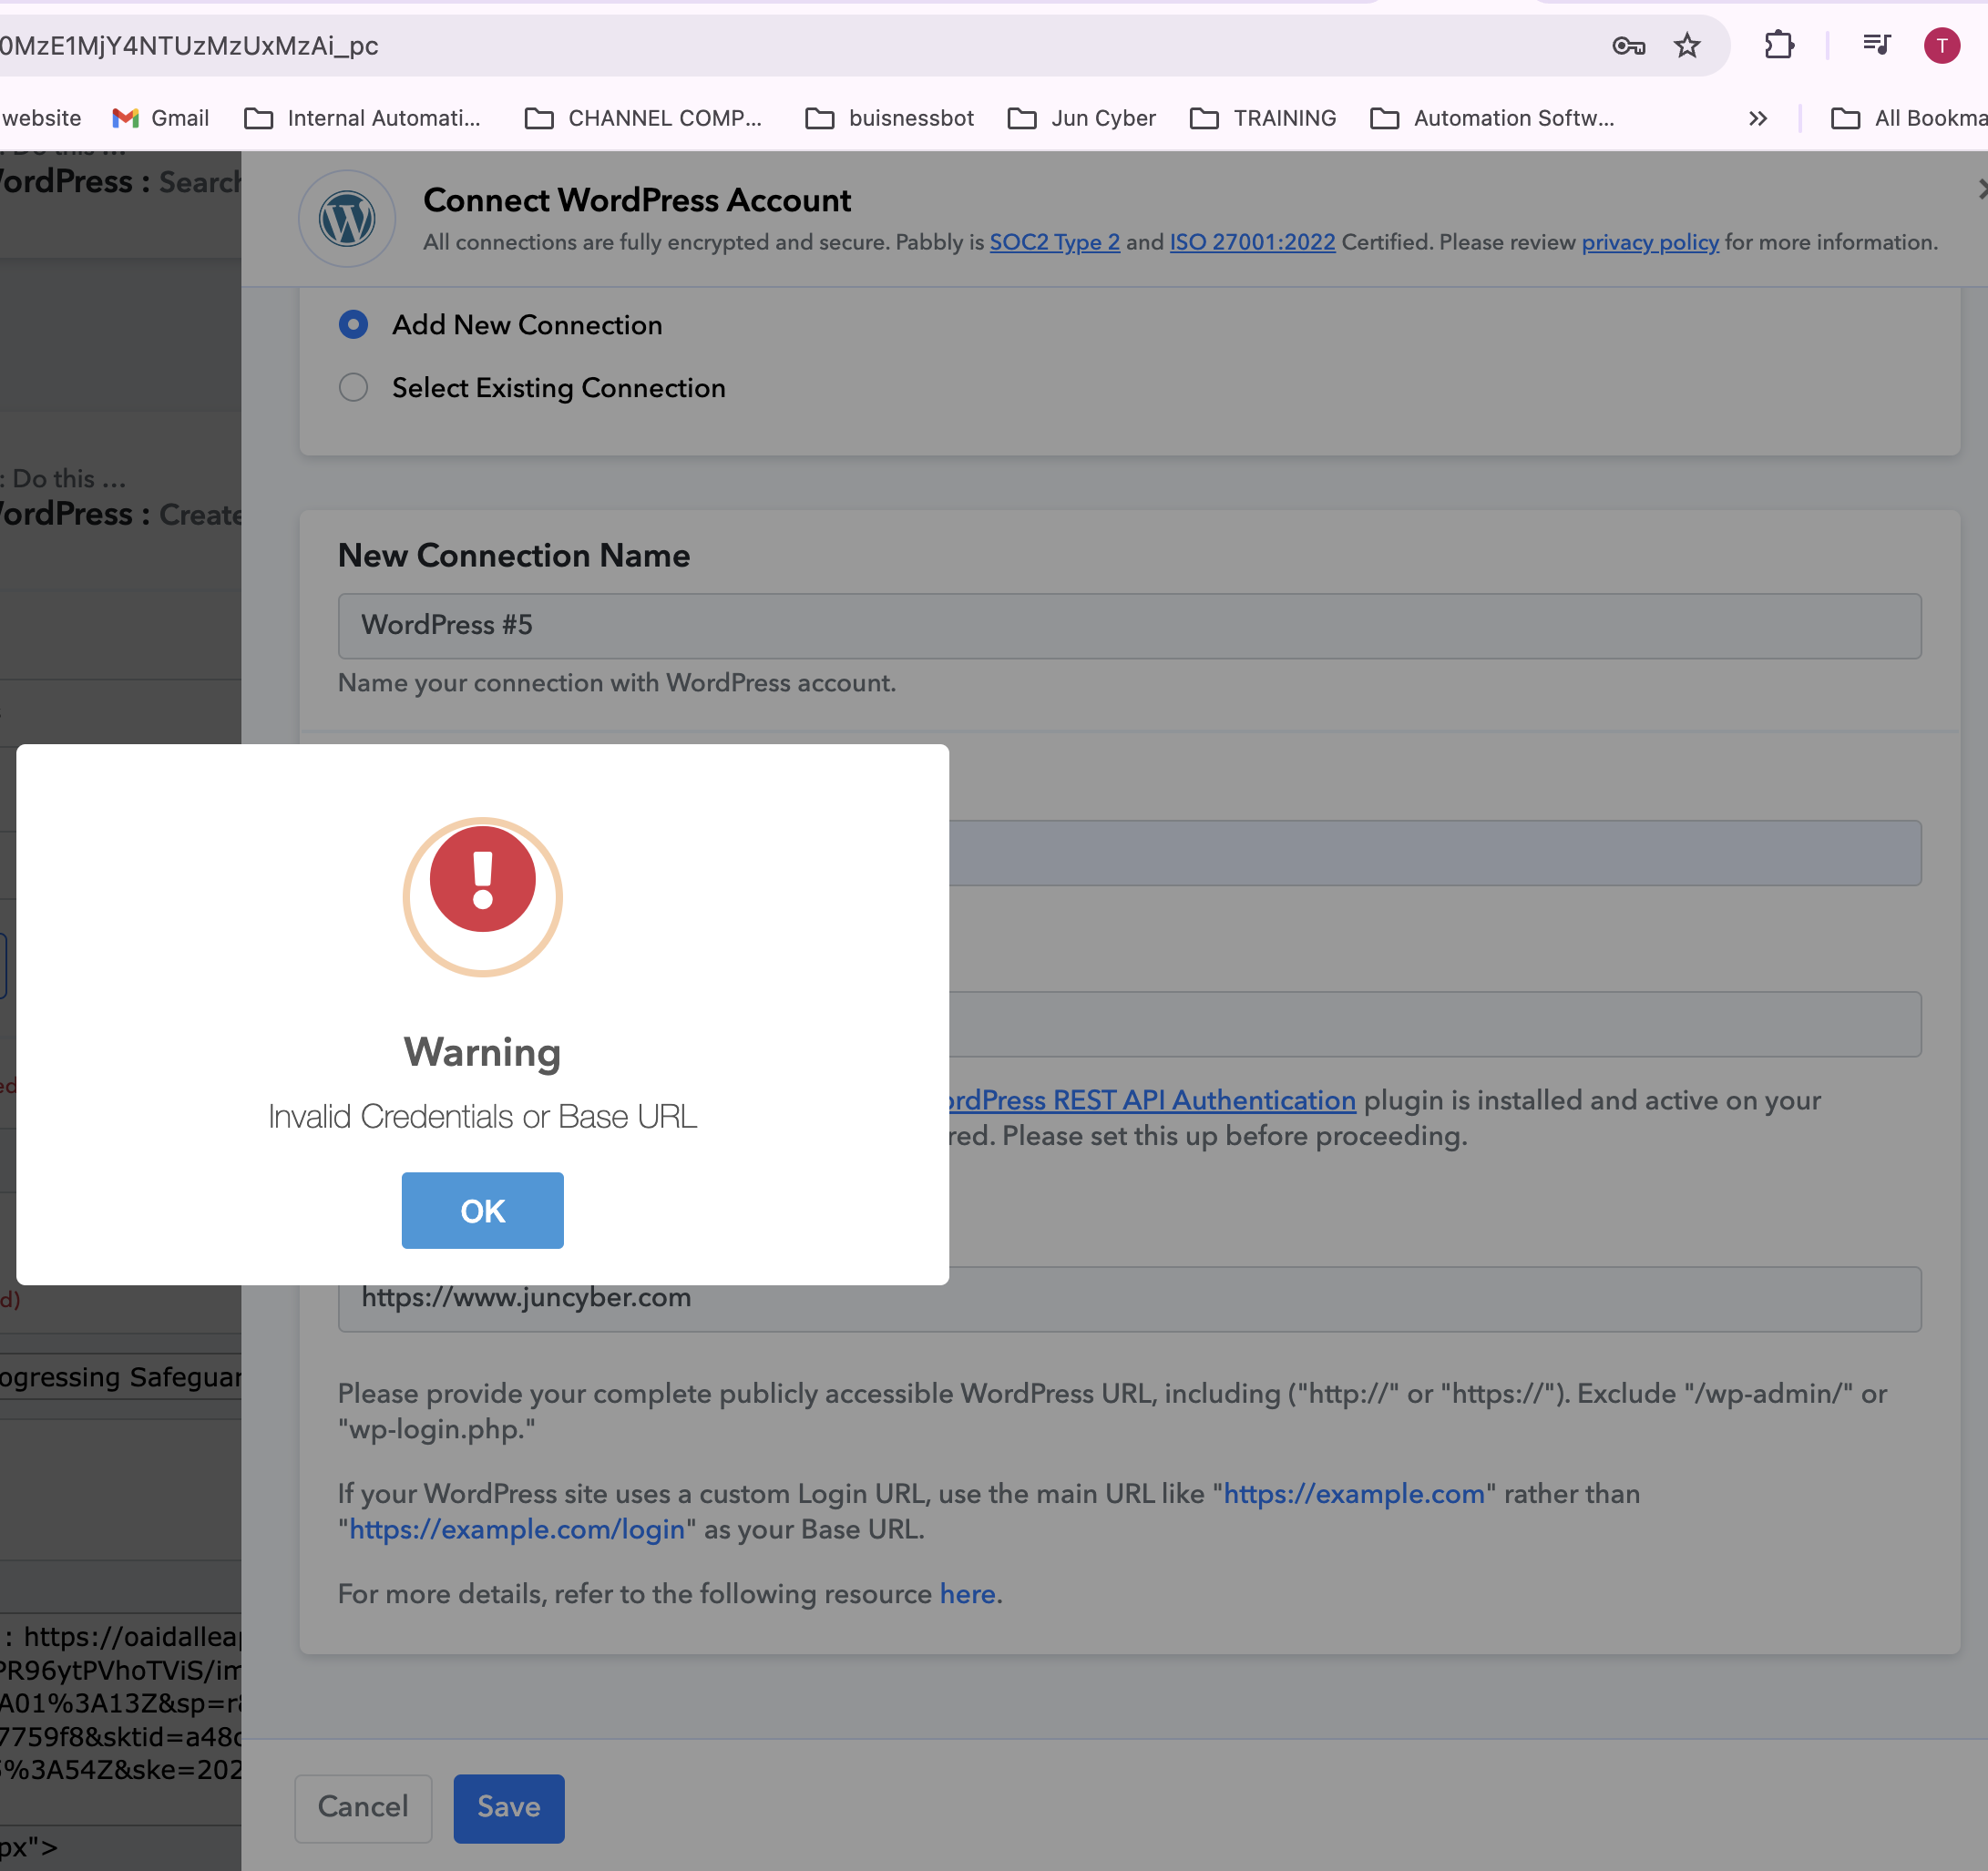Open the SOC2 Type 2 link
The width and height of the screenshot is (1988, 1871).
1055,242
